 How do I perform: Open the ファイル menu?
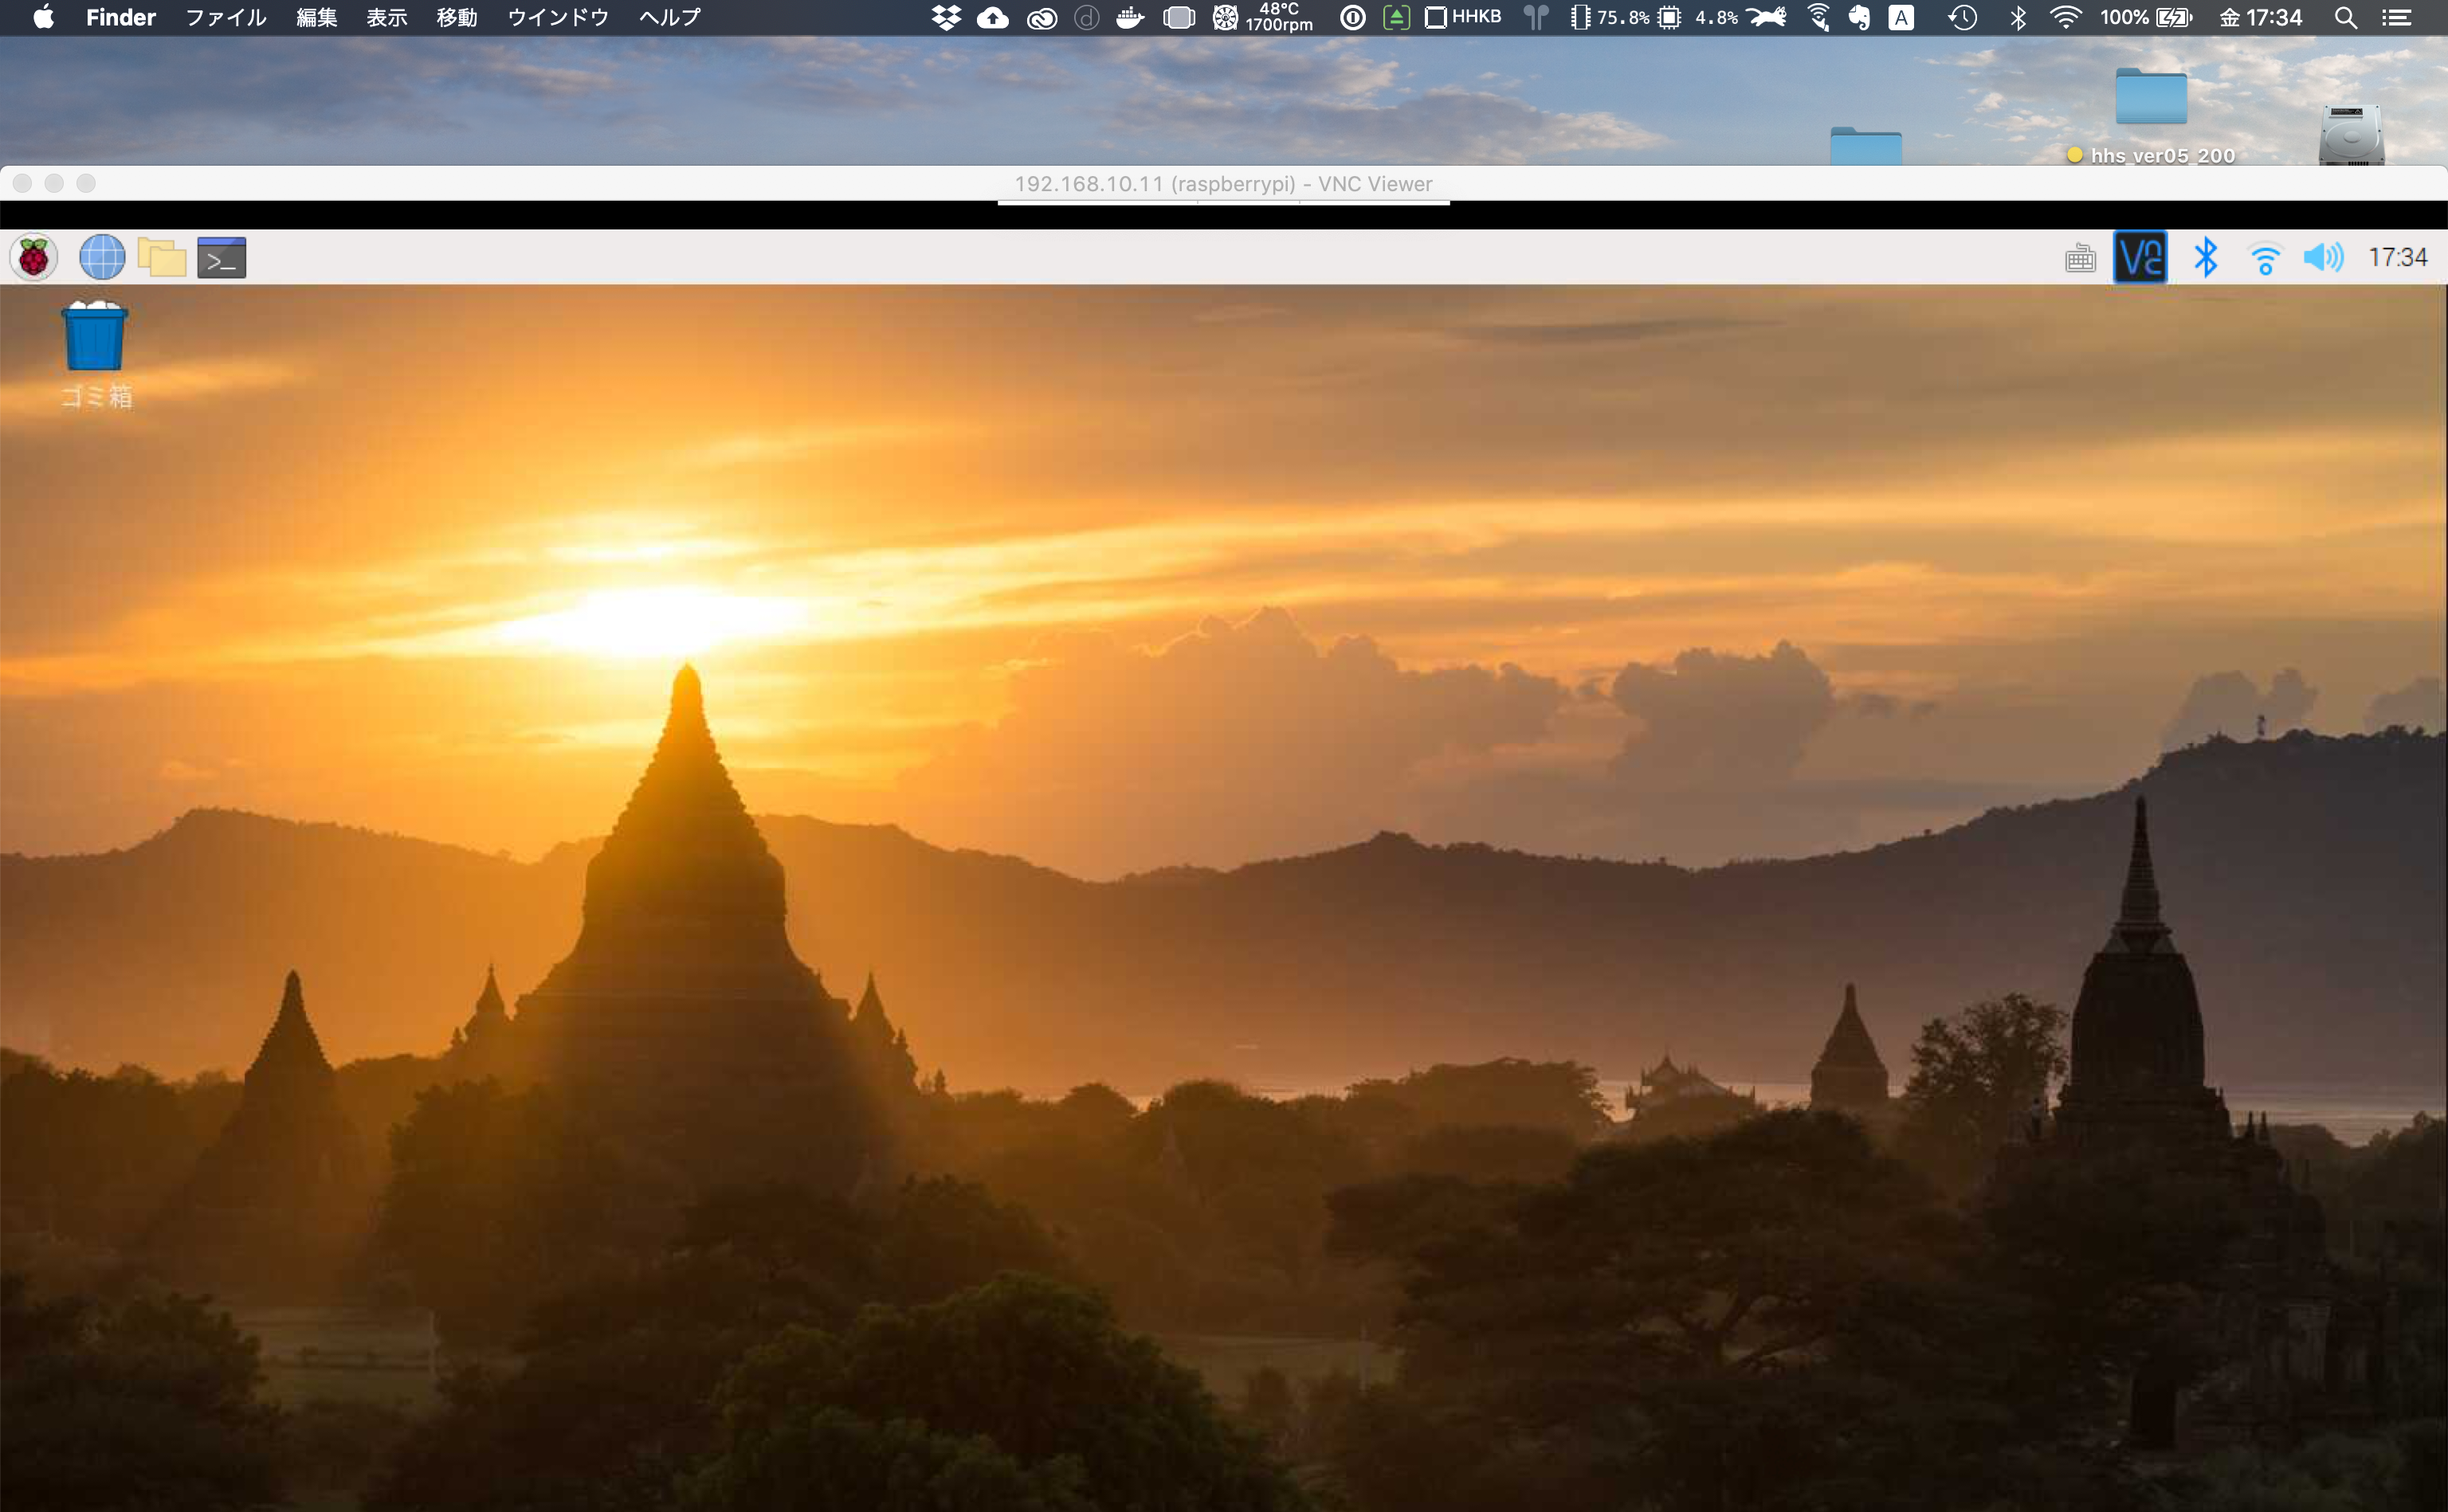pos(226,17)
